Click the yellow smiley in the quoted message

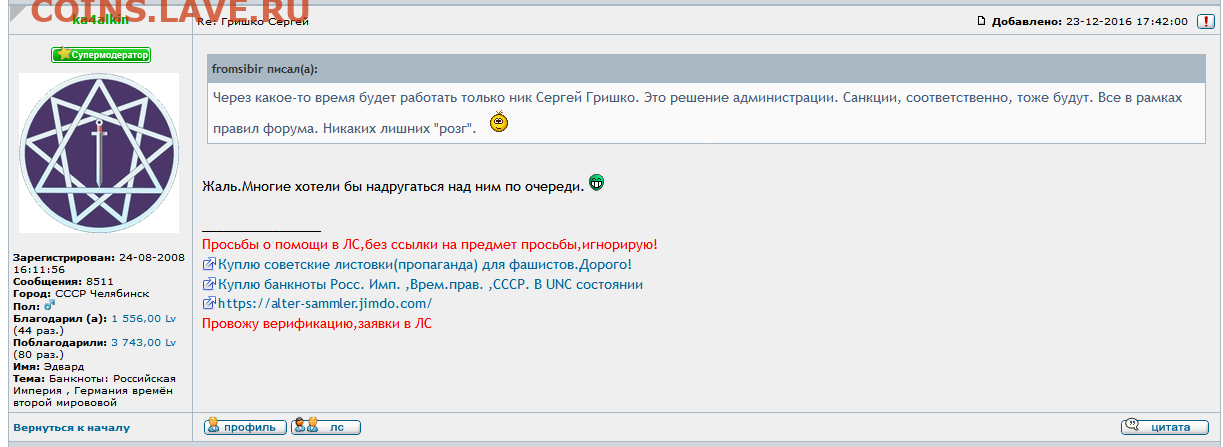tap(500, 124)
